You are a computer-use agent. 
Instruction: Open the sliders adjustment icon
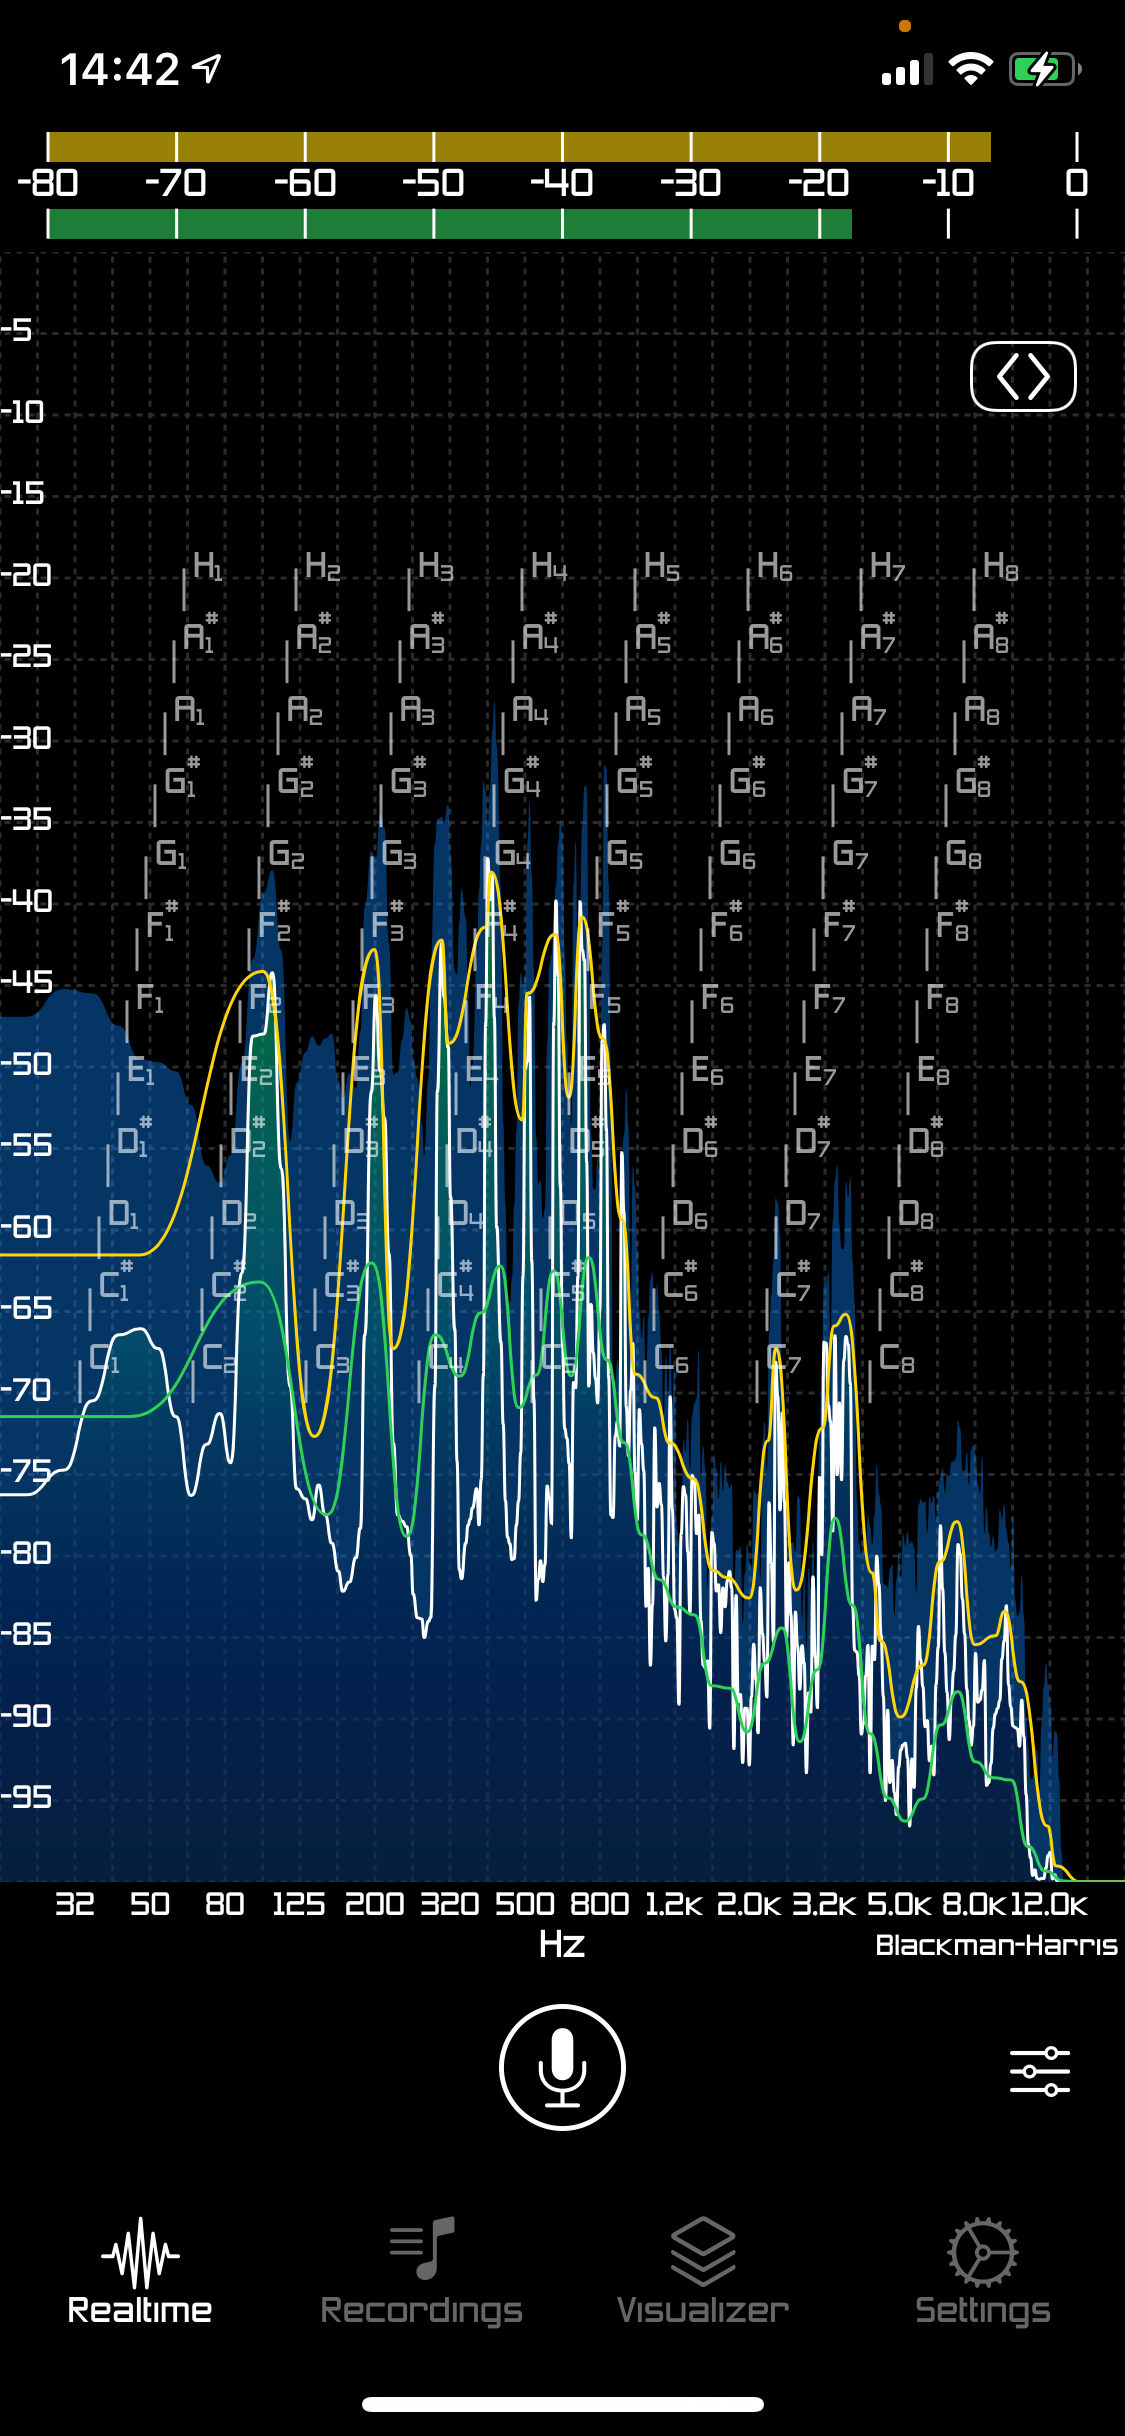pyautogui.click(x=1039, y=2071)
